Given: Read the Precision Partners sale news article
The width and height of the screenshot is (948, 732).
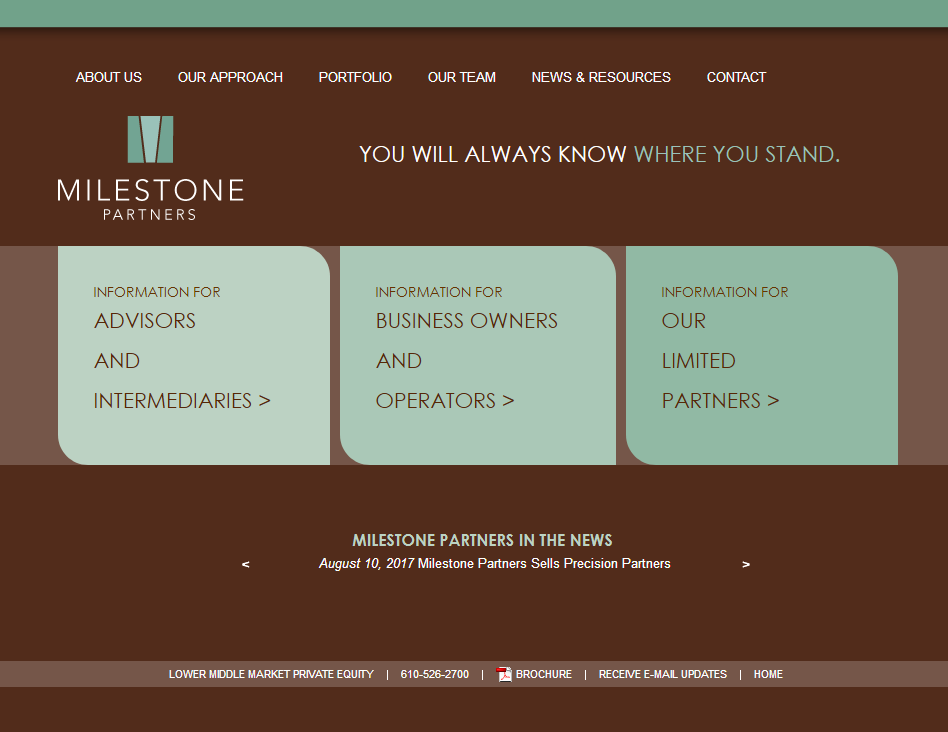Looking at the screenshot, I should click(x=495, y=563).
